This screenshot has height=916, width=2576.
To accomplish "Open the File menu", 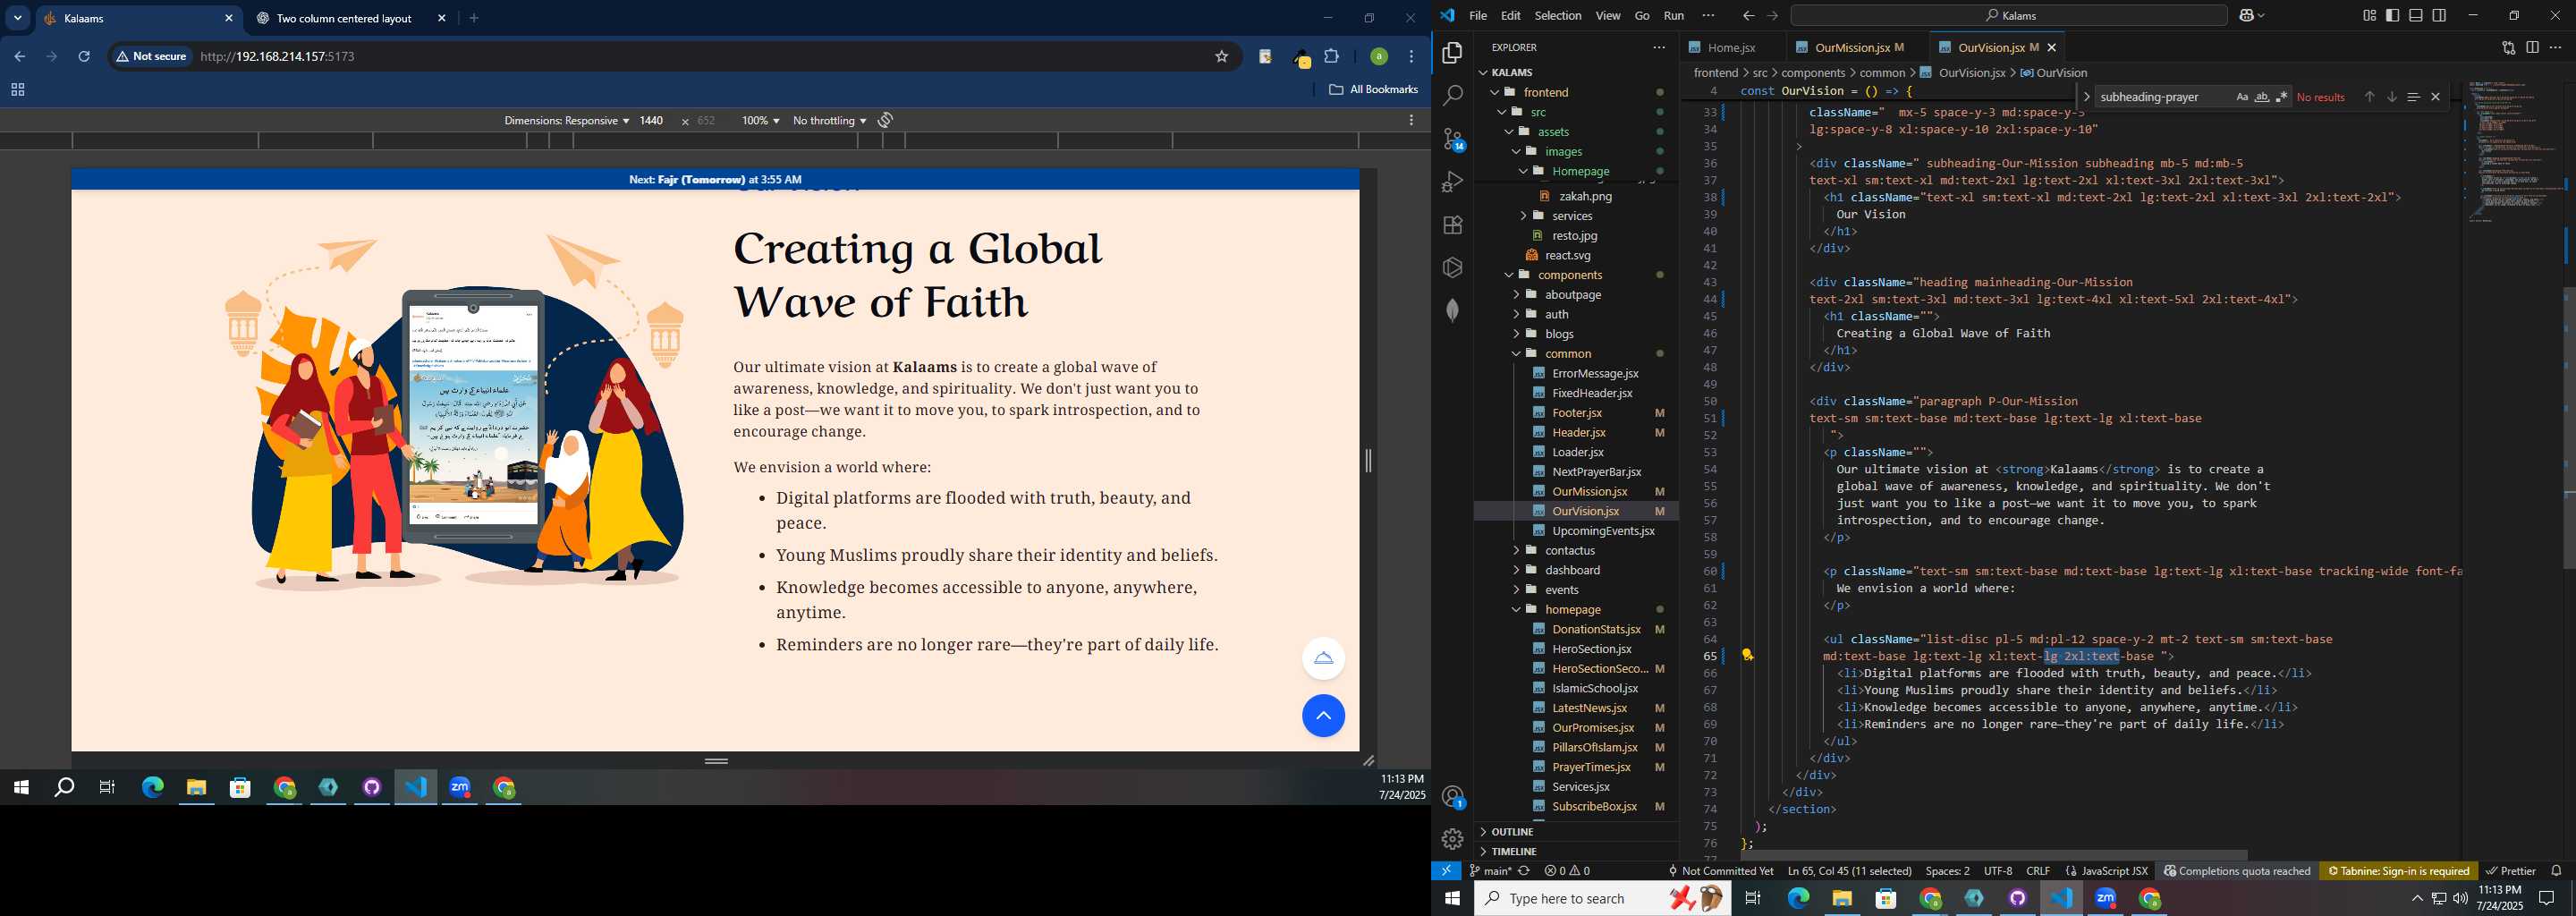I will pos(1477,15).
